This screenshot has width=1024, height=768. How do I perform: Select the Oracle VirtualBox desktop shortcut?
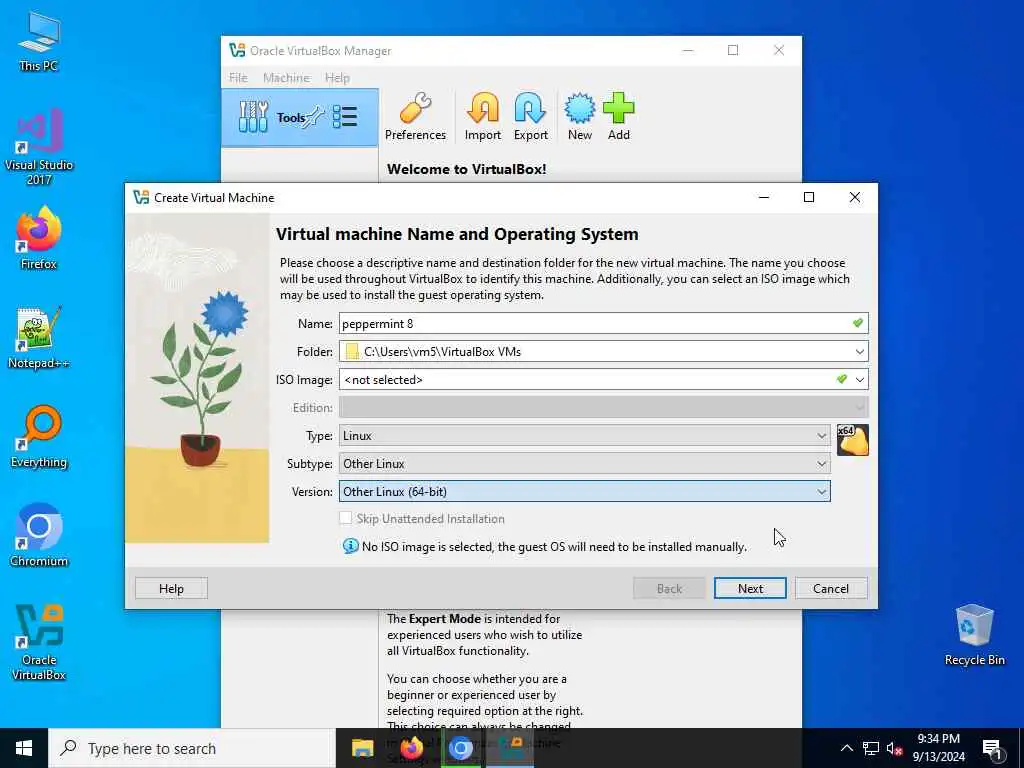39,643
